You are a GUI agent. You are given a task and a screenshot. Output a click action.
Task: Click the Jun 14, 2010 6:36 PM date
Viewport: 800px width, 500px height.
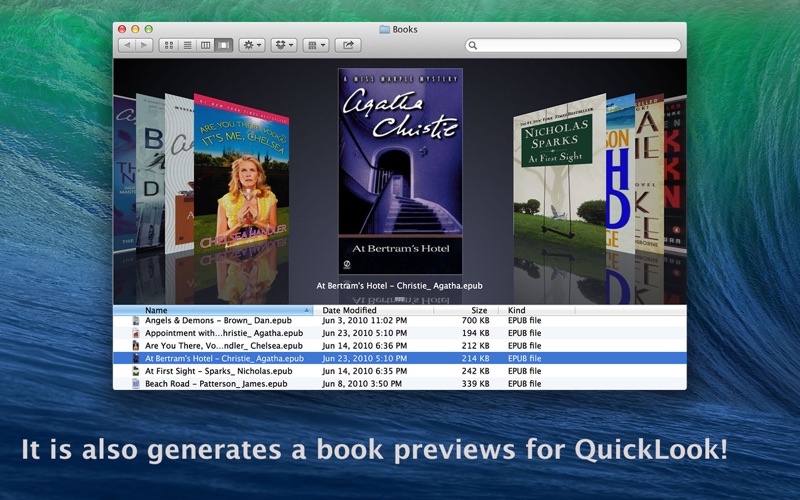(365, 346)
